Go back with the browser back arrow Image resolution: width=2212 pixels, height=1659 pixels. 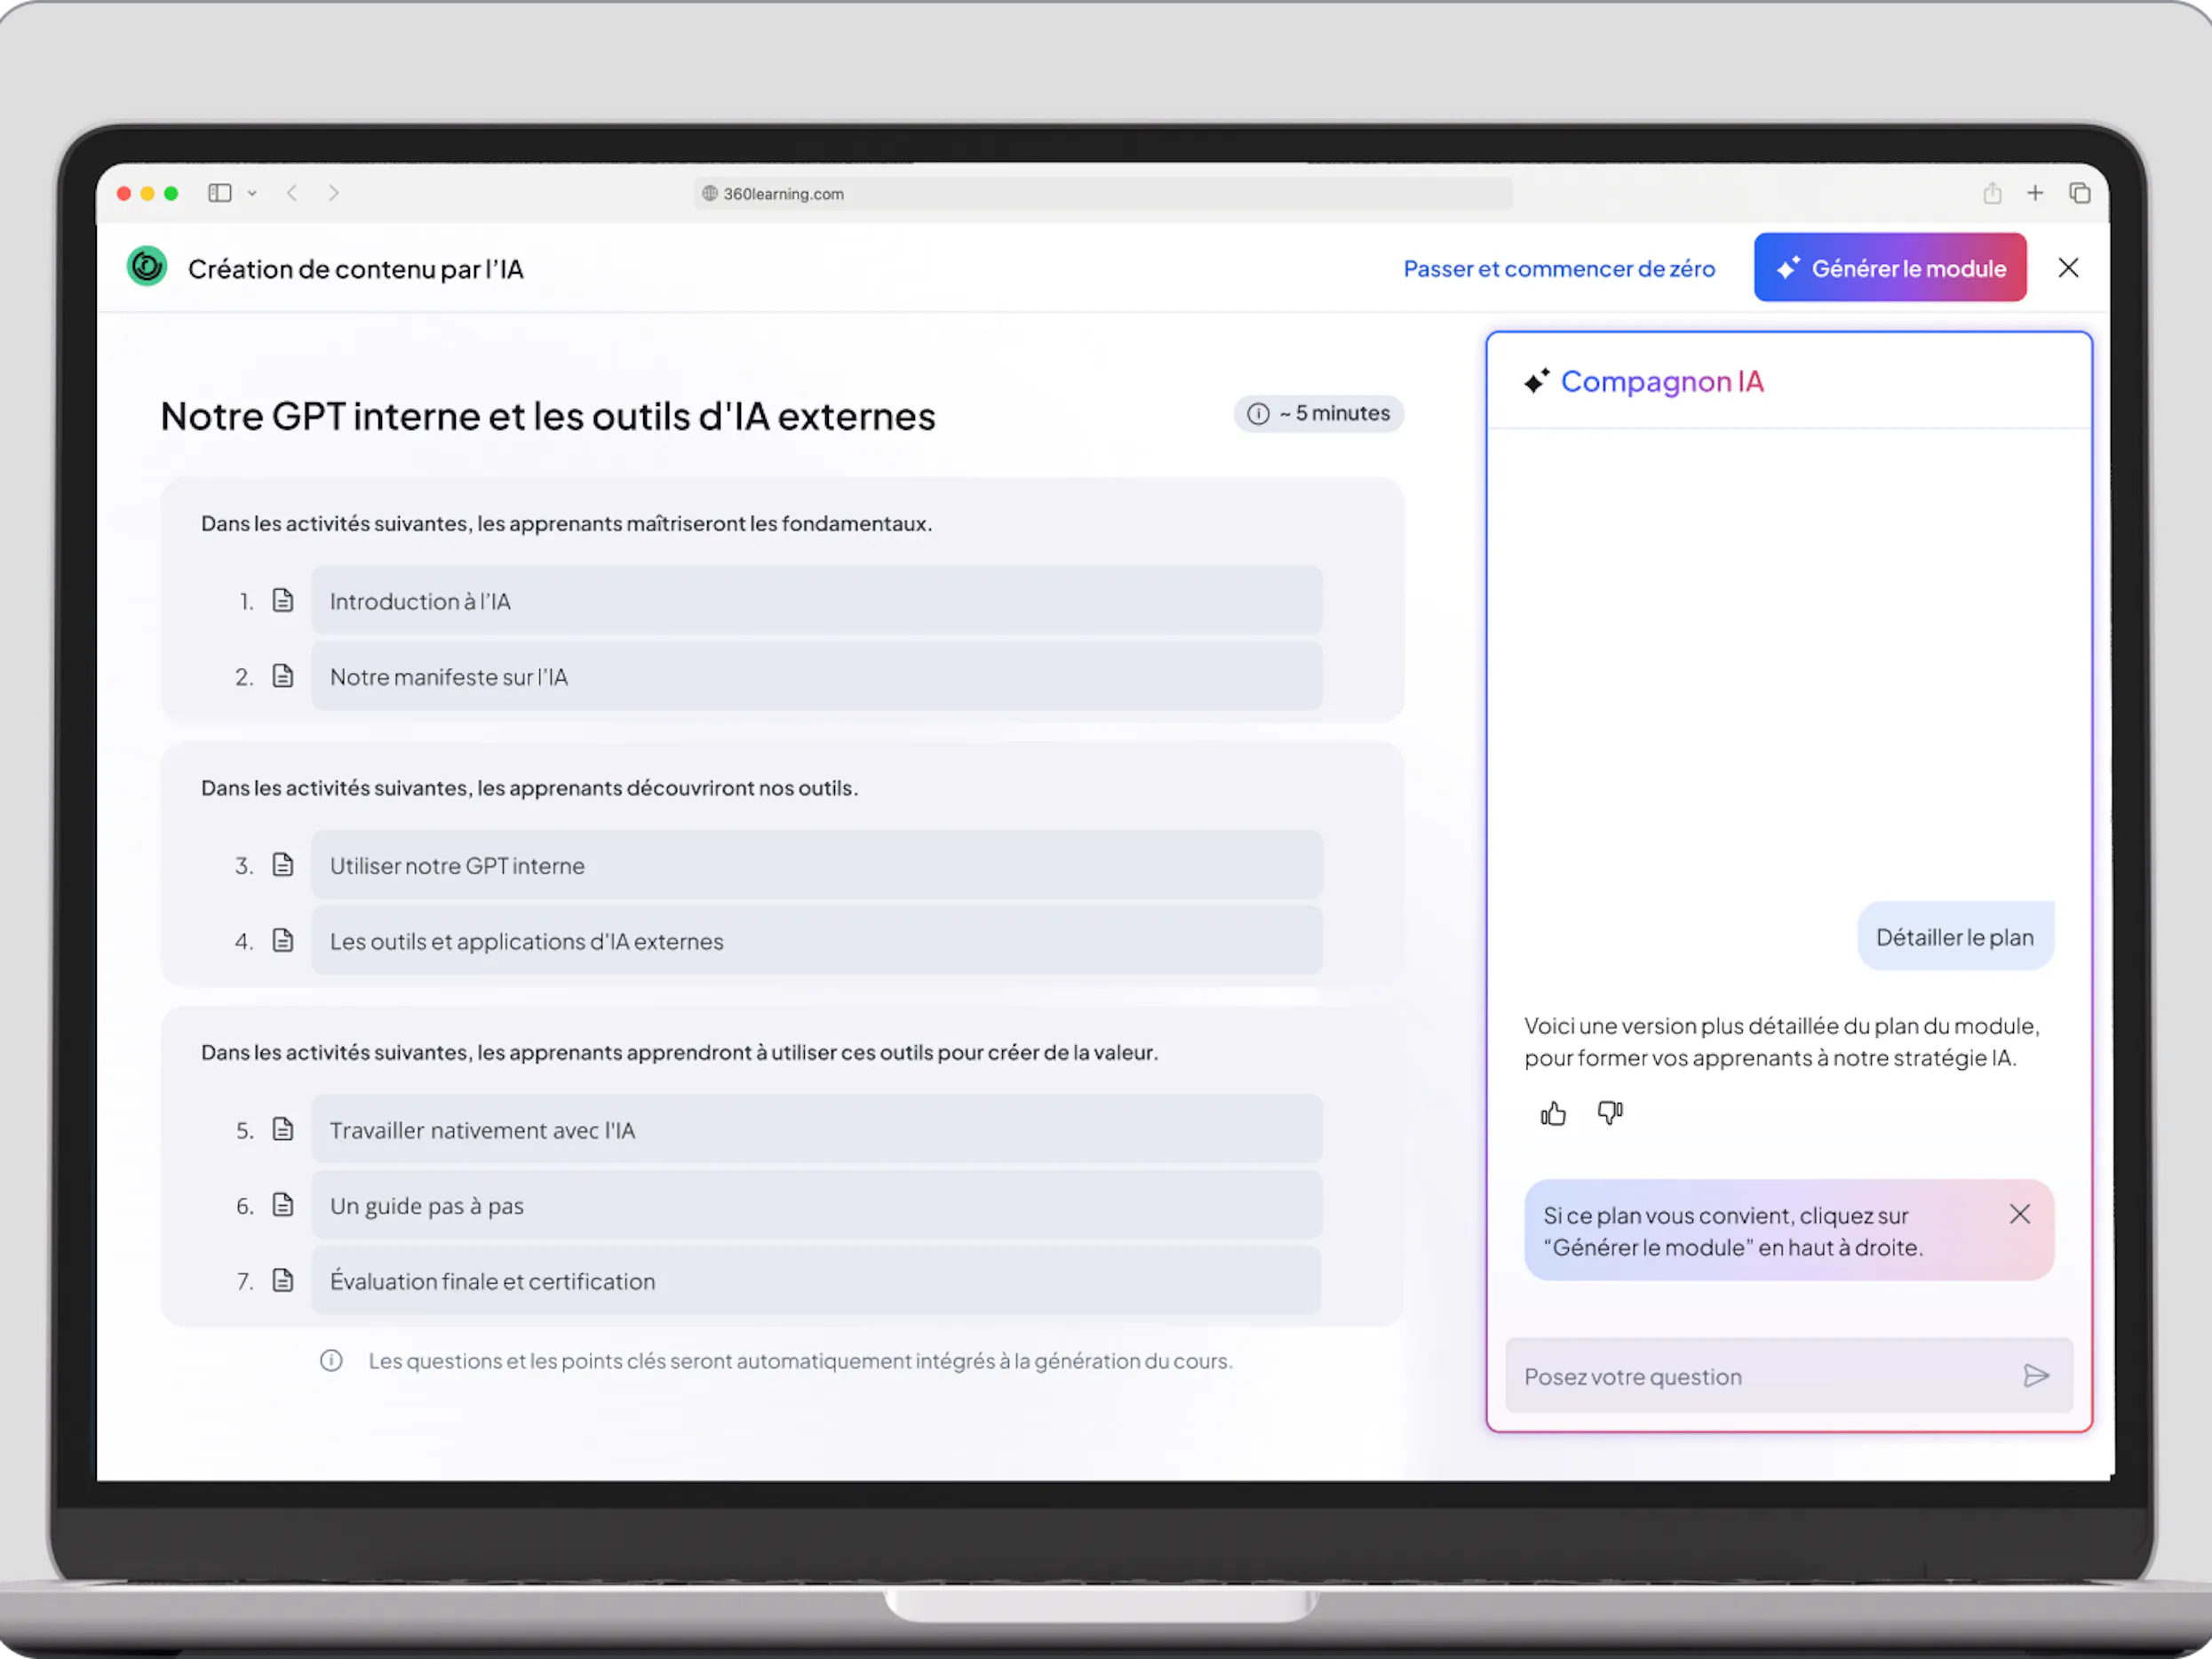tap(292, 193)
